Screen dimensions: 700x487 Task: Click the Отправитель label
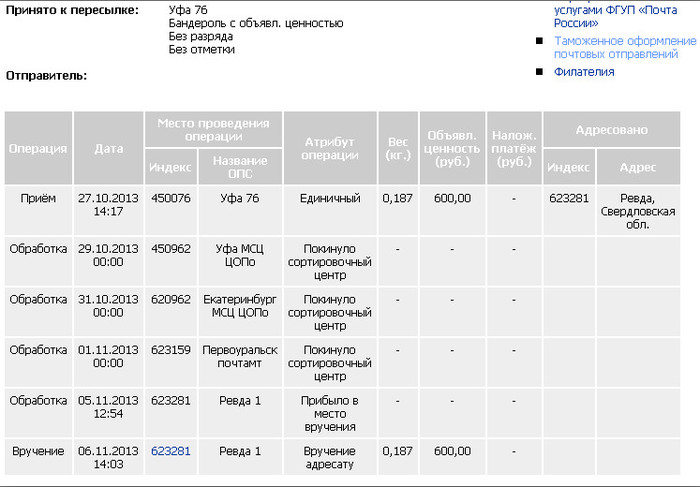tap(46, 75)
